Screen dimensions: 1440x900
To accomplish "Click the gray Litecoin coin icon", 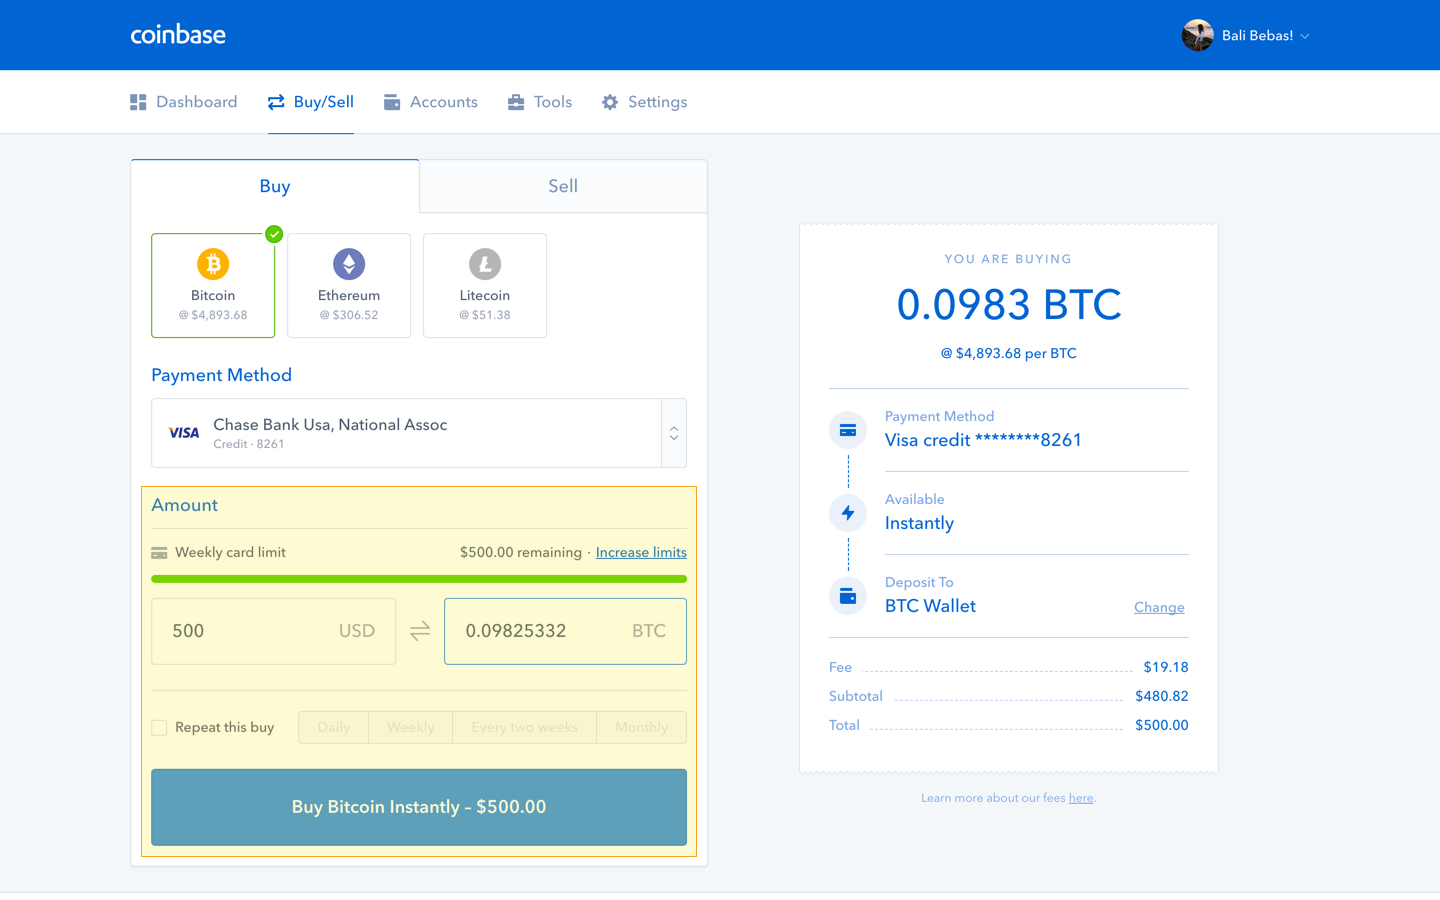I will click(485, 264).
